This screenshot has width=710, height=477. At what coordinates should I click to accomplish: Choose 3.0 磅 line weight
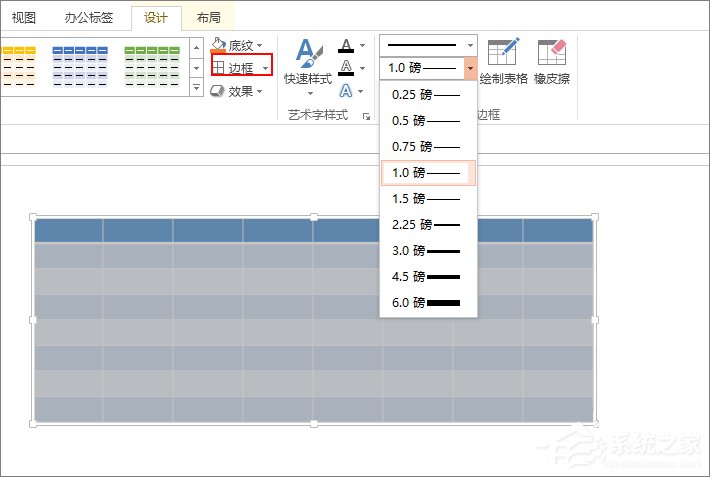click(x=428, y=251)
